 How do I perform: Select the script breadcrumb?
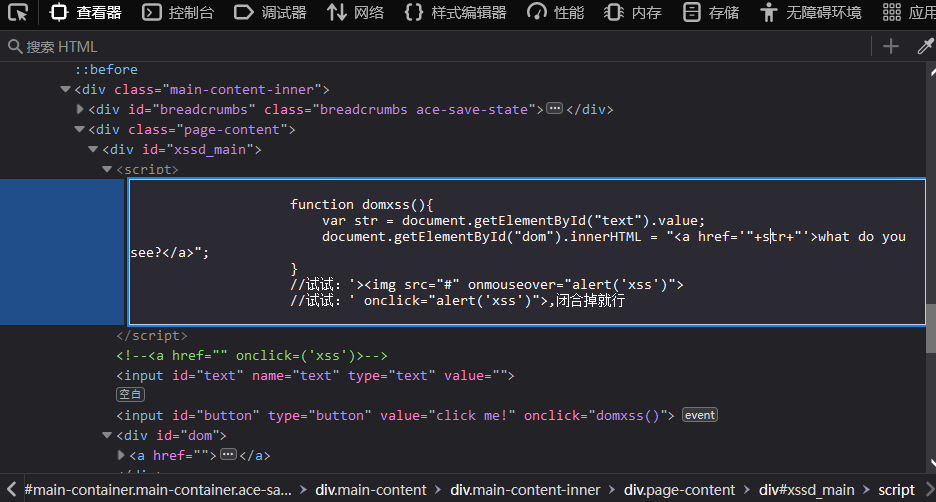[x=896, y=490]
